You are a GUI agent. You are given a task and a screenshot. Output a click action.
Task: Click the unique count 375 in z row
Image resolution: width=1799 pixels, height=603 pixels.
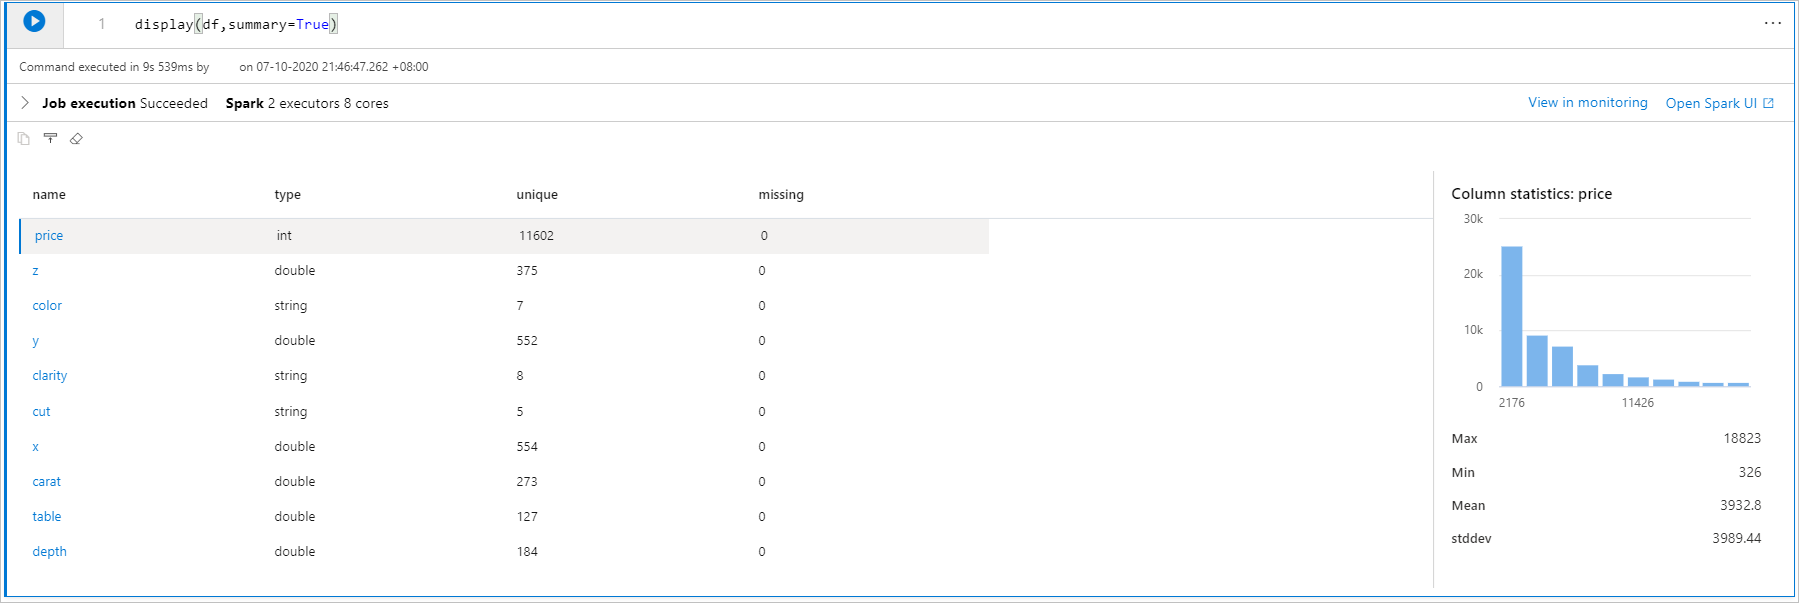pyautogui.click(x=527, y=271)
